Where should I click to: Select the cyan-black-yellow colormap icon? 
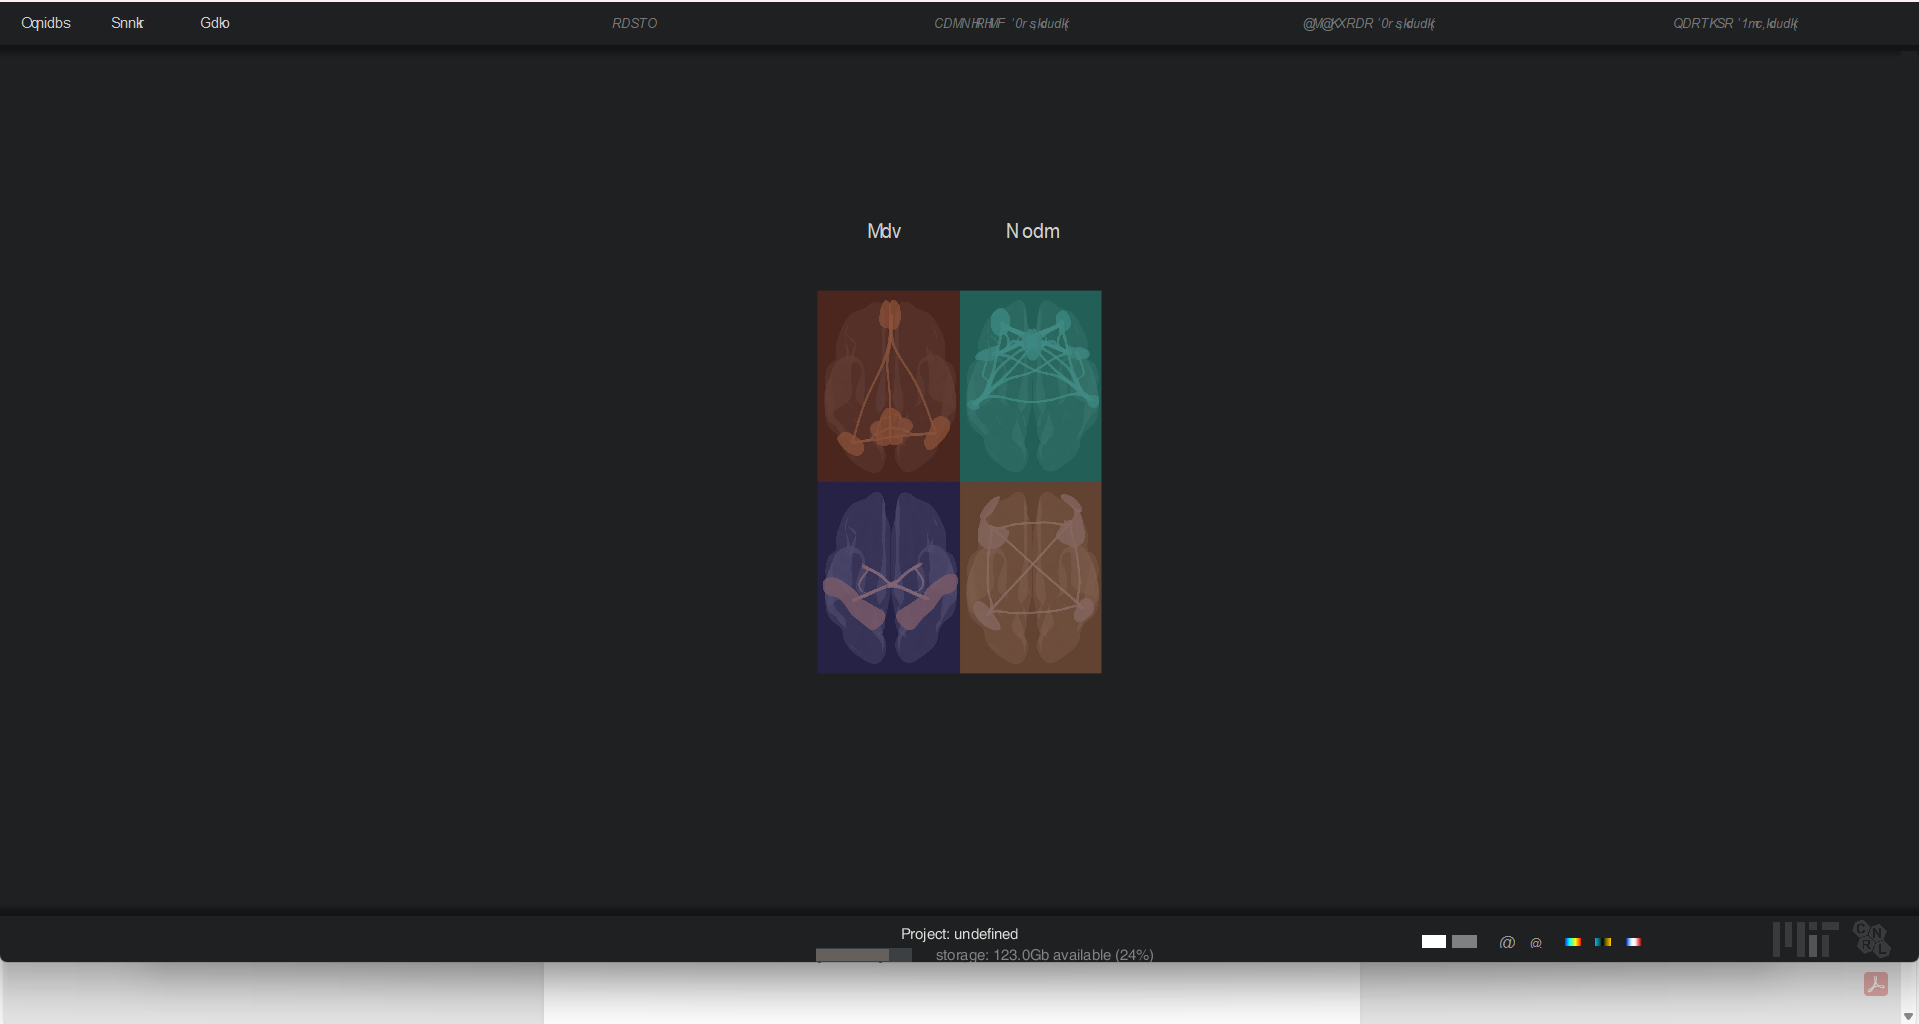coord(1603,942)
